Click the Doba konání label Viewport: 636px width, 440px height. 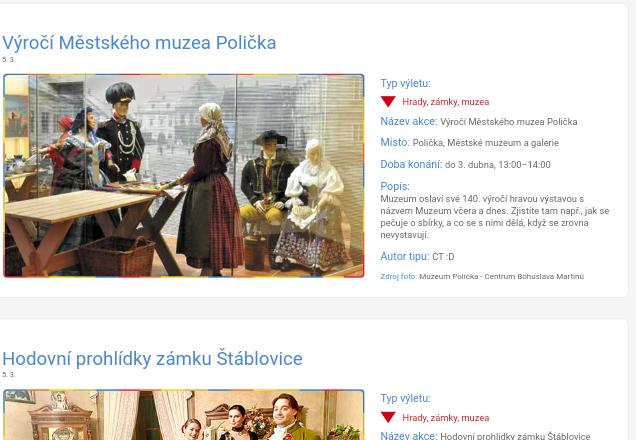pyautogui.click(x=411, y=164)
